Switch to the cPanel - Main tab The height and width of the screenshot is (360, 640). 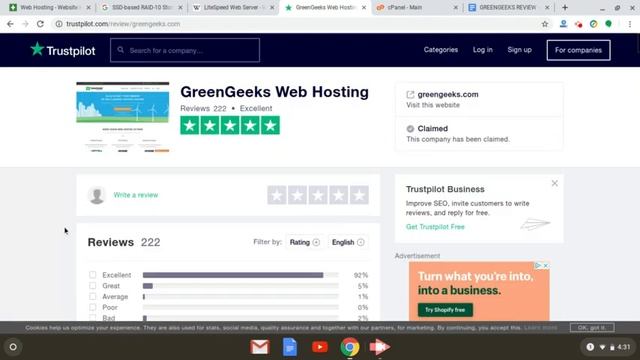(x=417, y=7)
